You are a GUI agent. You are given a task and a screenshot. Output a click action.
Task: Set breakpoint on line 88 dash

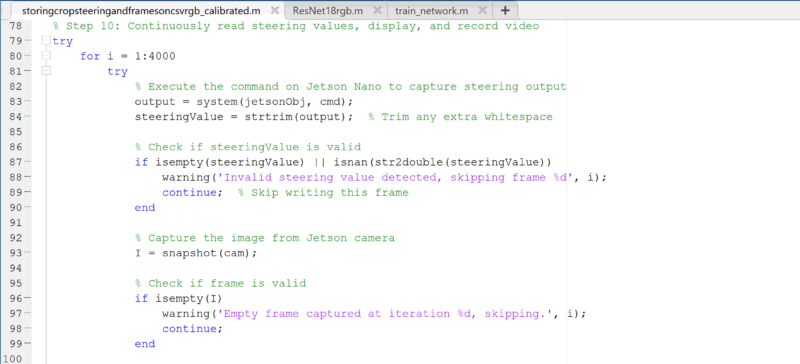click(x=28, y=177)
